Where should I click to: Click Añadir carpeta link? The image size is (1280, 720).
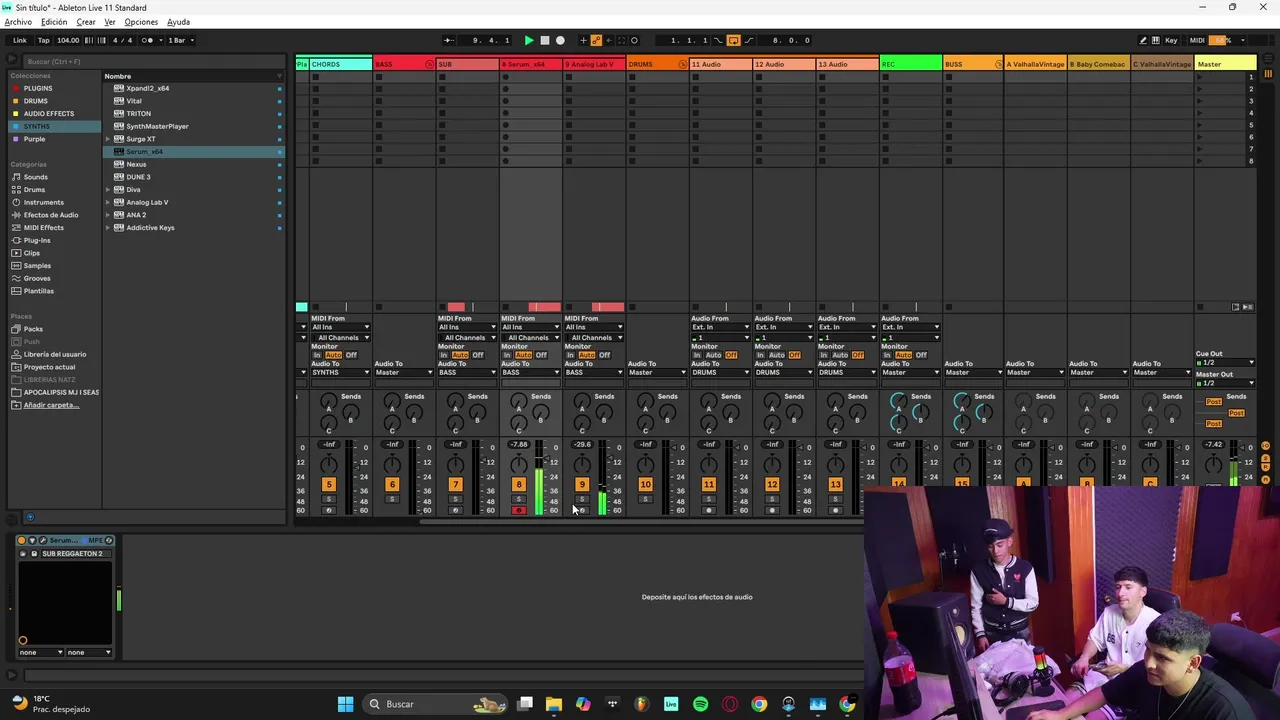point(50,405)
